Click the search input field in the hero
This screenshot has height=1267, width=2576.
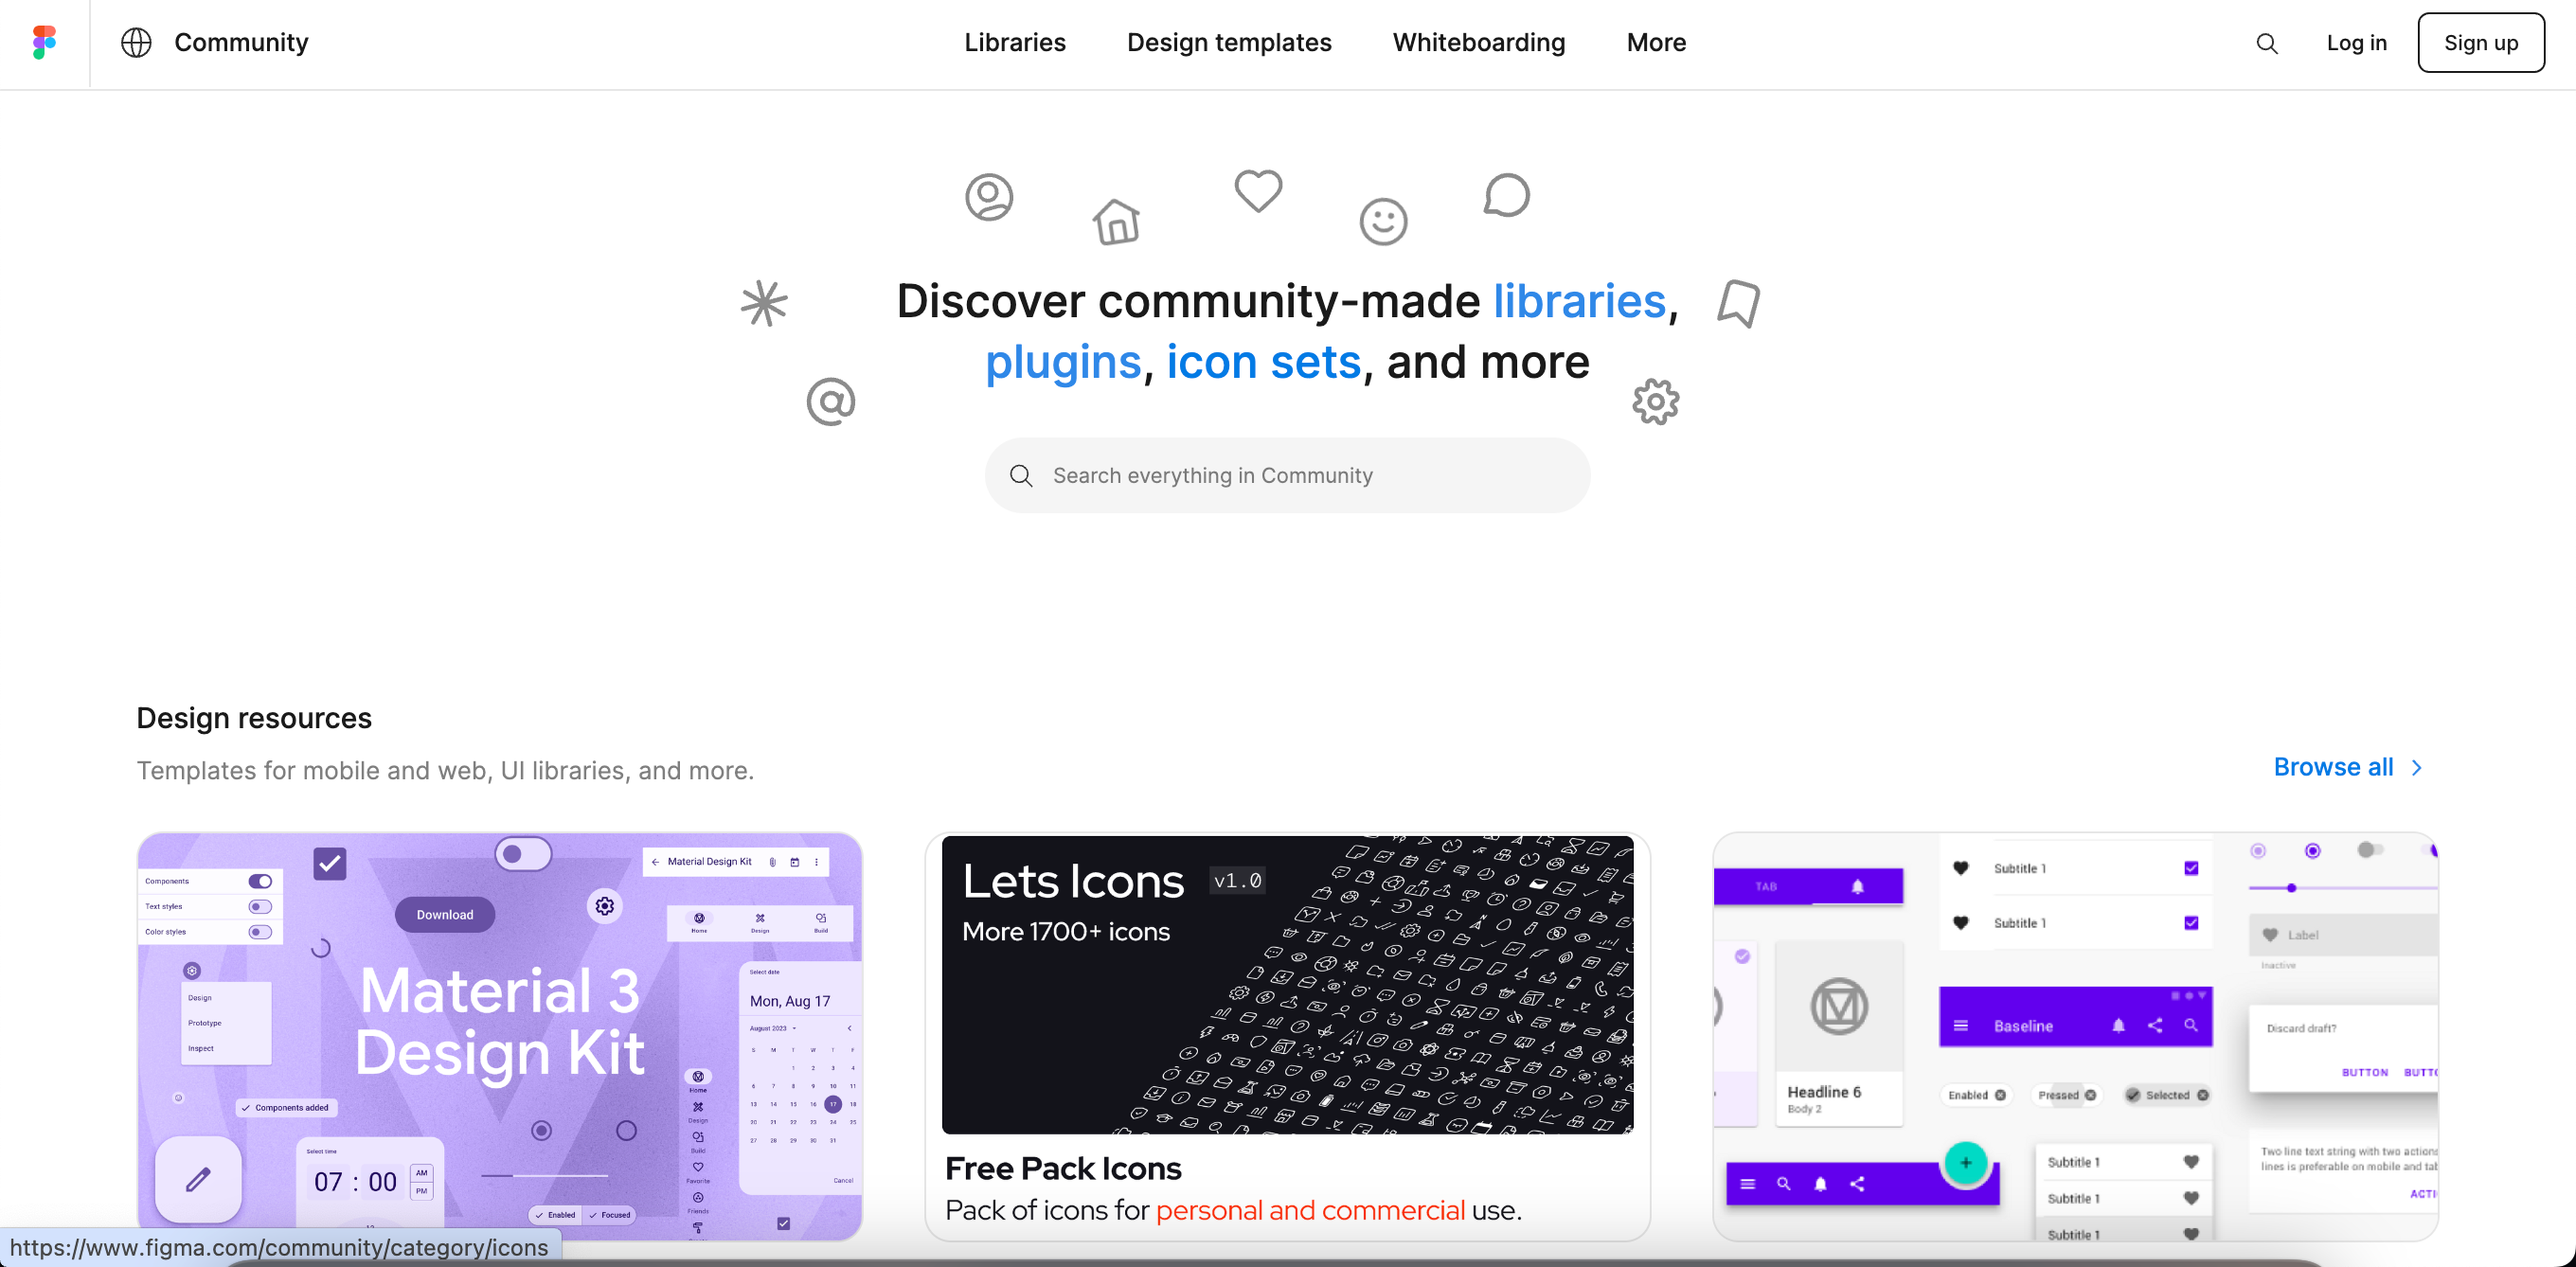pos(1286,473)
